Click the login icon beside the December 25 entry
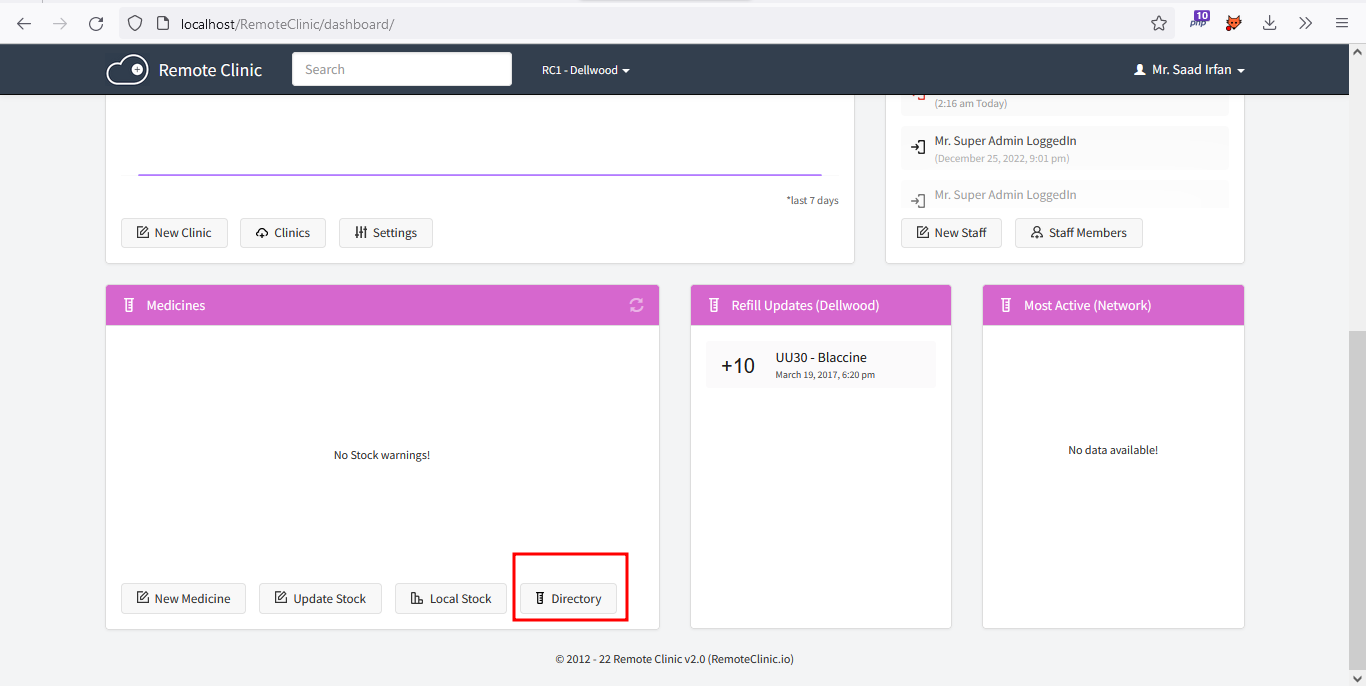The image size is (1366, 686). 917,147
